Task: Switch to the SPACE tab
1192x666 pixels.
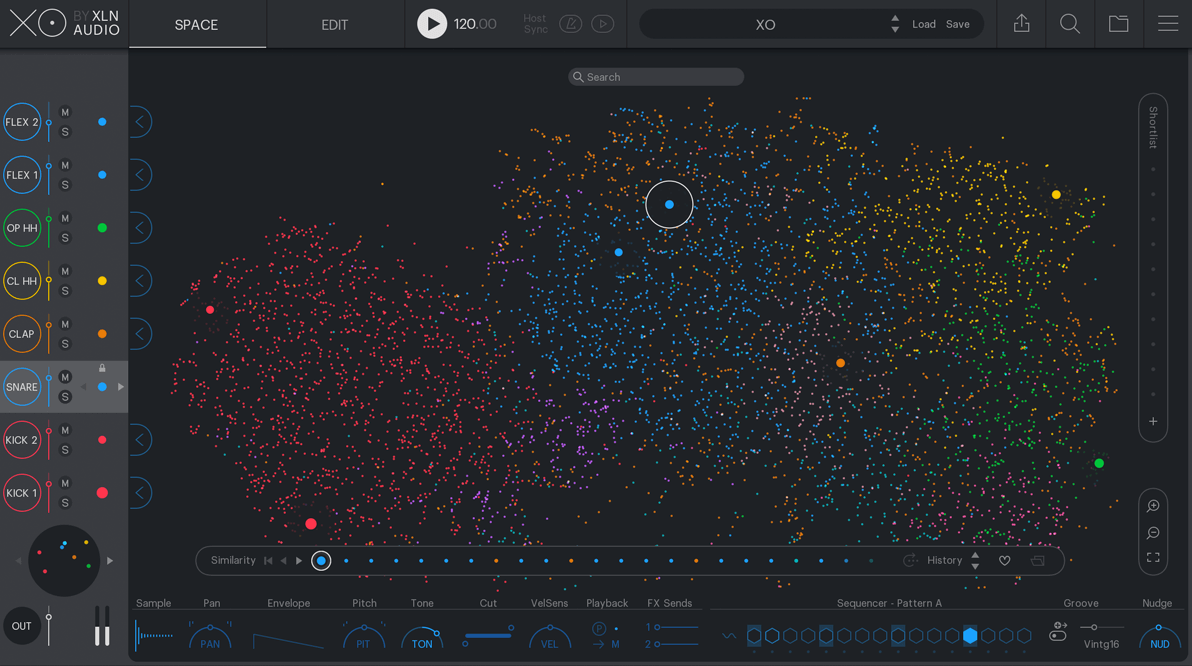Action: 196,25
